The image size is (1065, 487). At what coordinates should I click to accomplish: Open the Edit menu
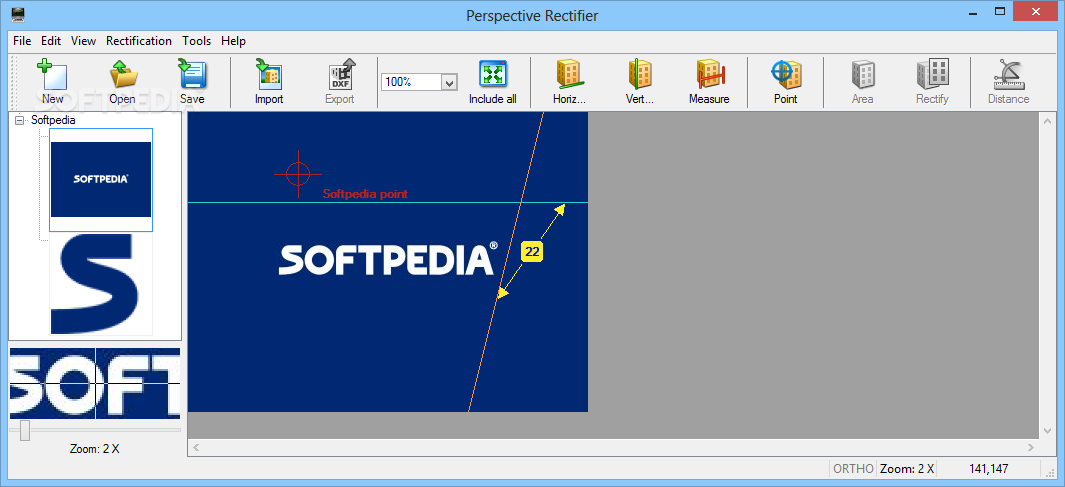click(x=51, y=41)
